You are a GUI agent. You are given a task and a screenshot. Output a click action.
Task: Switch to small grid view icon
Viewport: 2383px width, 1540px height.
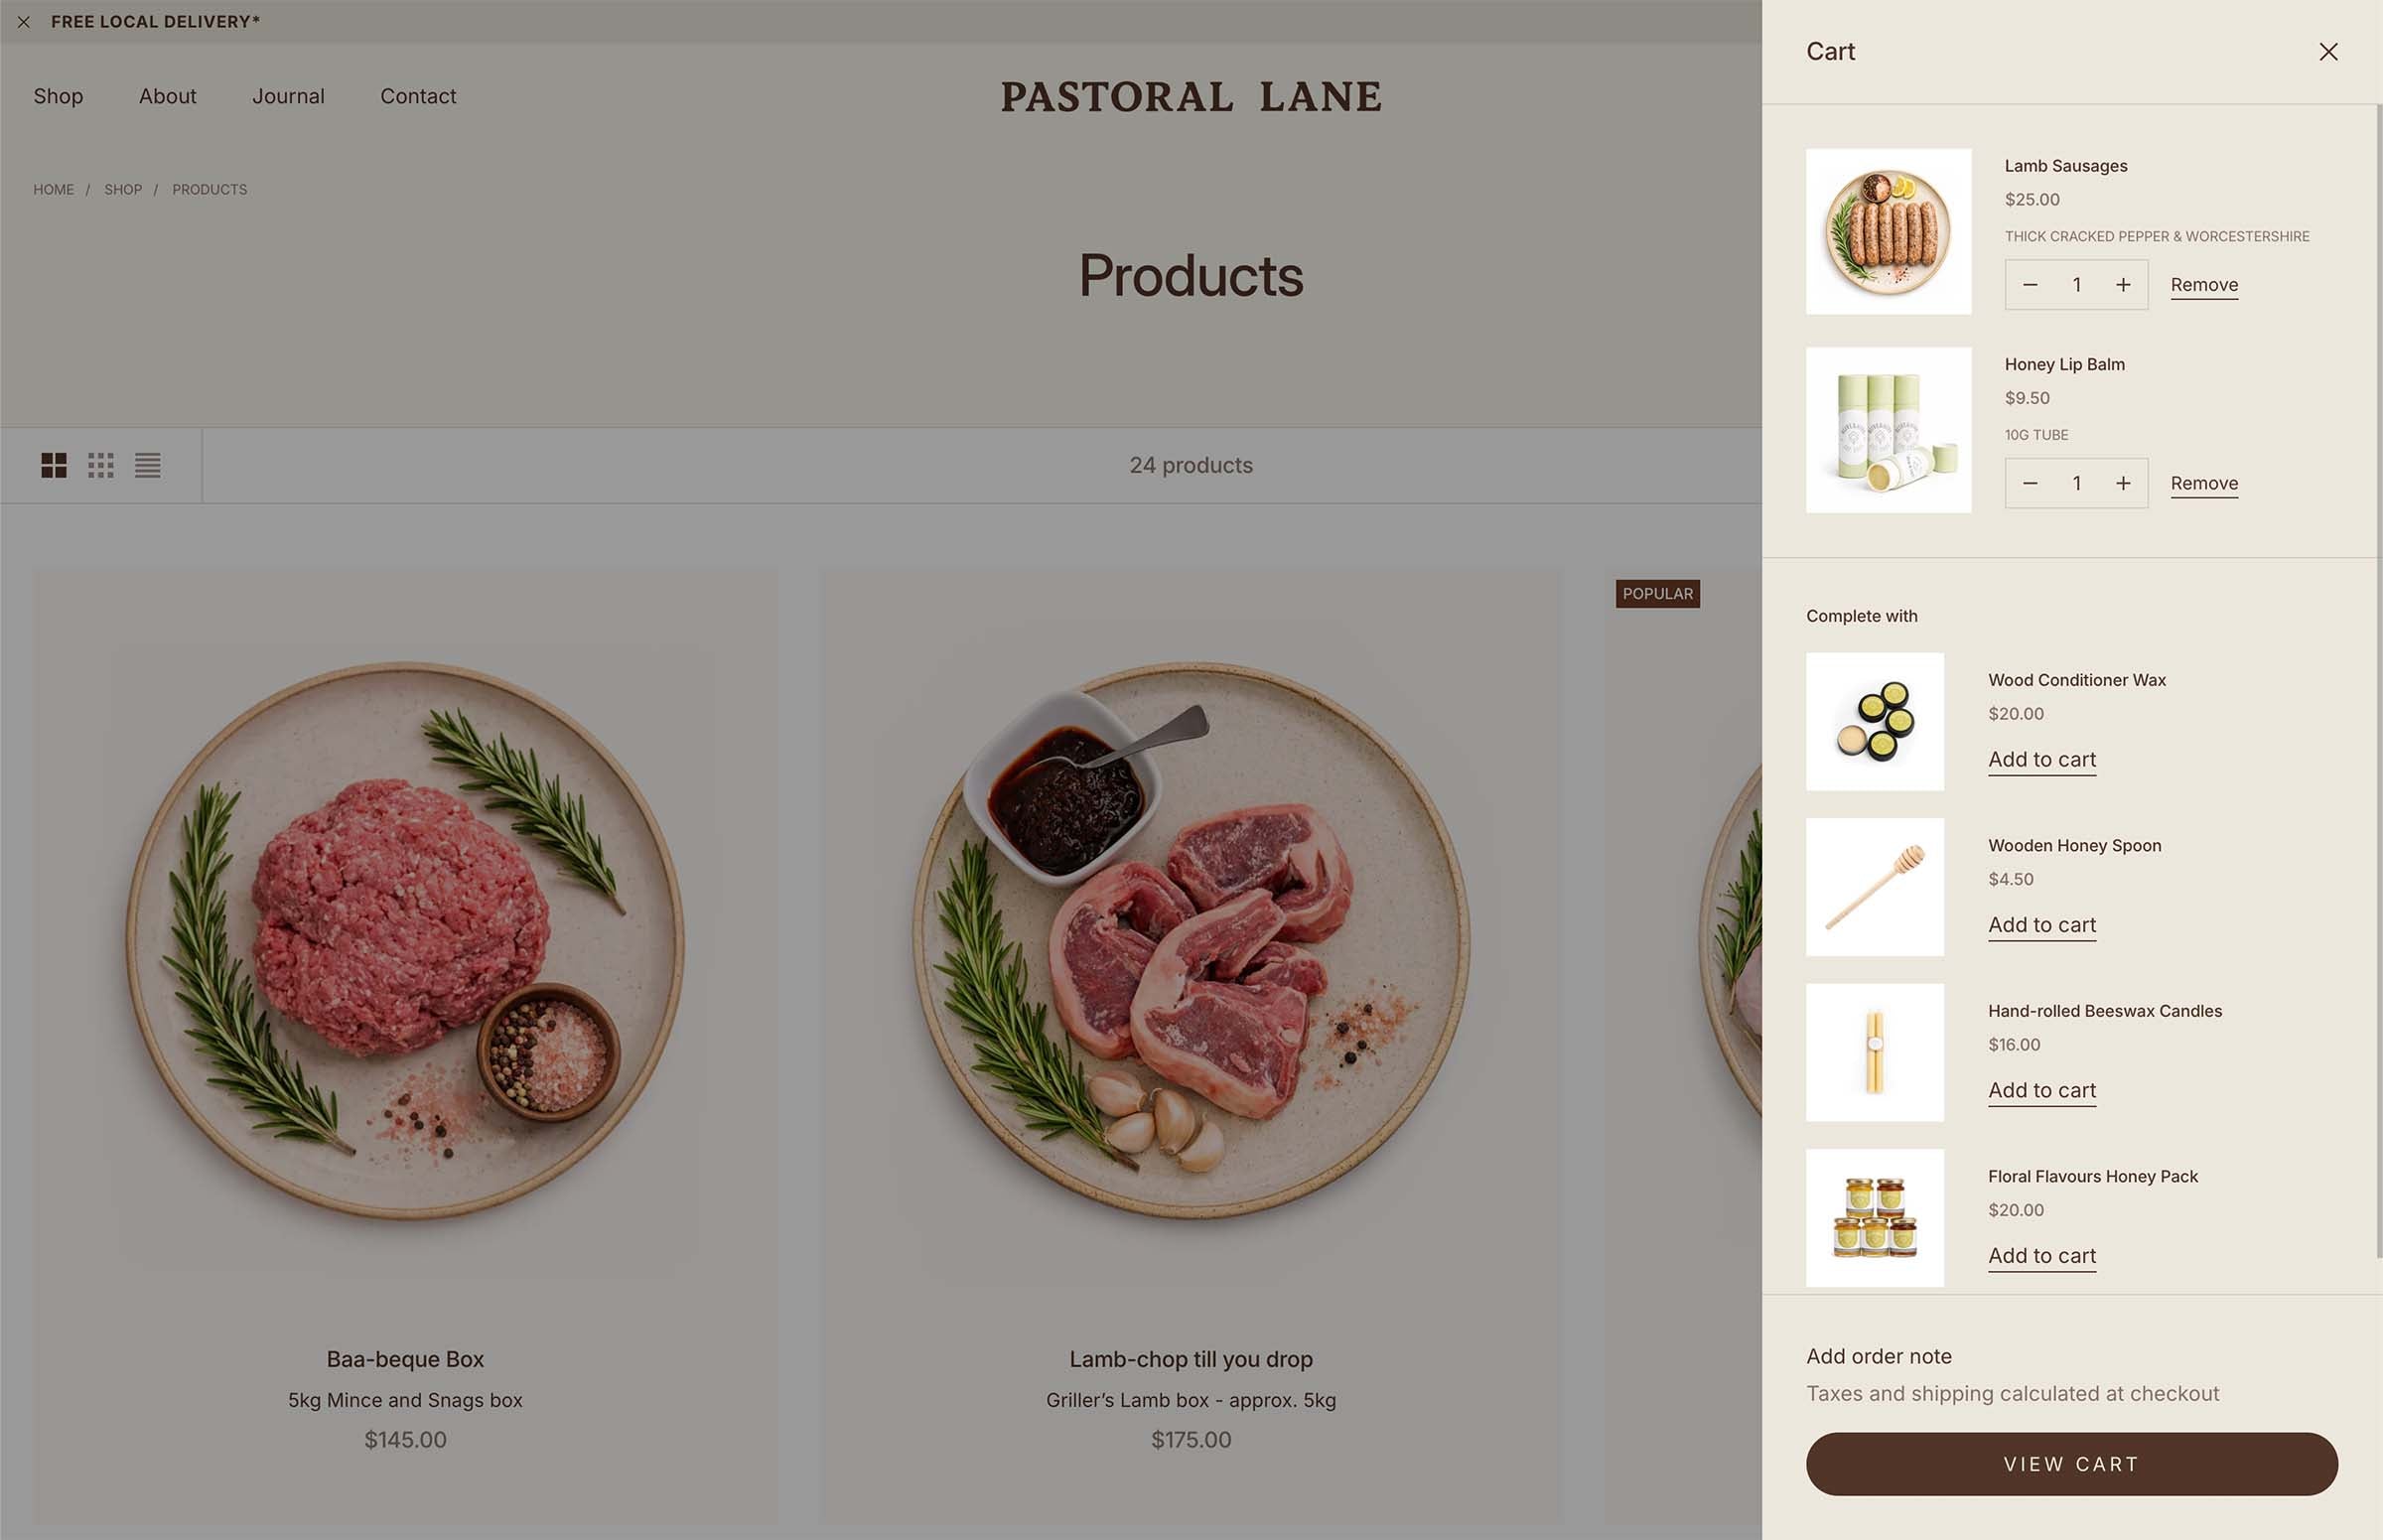101,465
